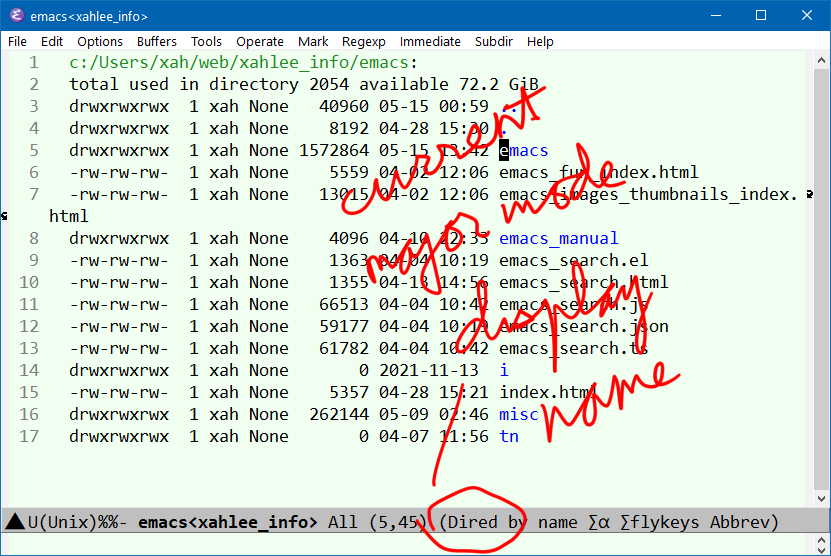Open the Help menu
Screen dimensions: 831x556
coord(540,41)
